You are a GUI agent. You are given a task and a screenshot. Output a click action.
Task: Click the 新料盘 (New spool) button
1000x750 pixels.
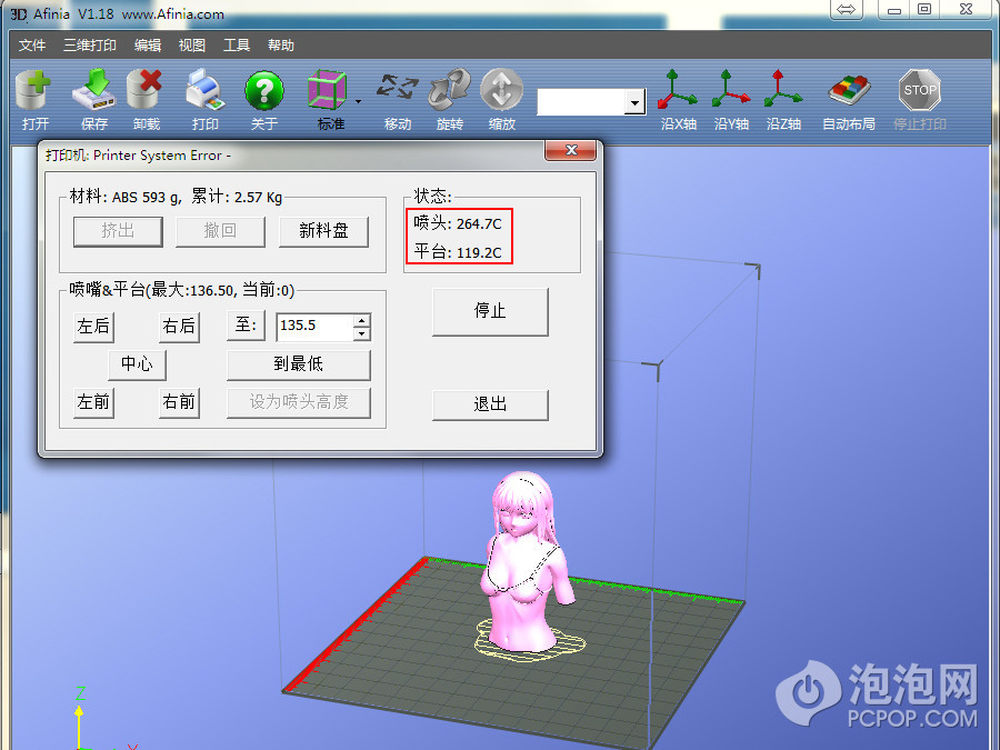click(x=324, y=232)
